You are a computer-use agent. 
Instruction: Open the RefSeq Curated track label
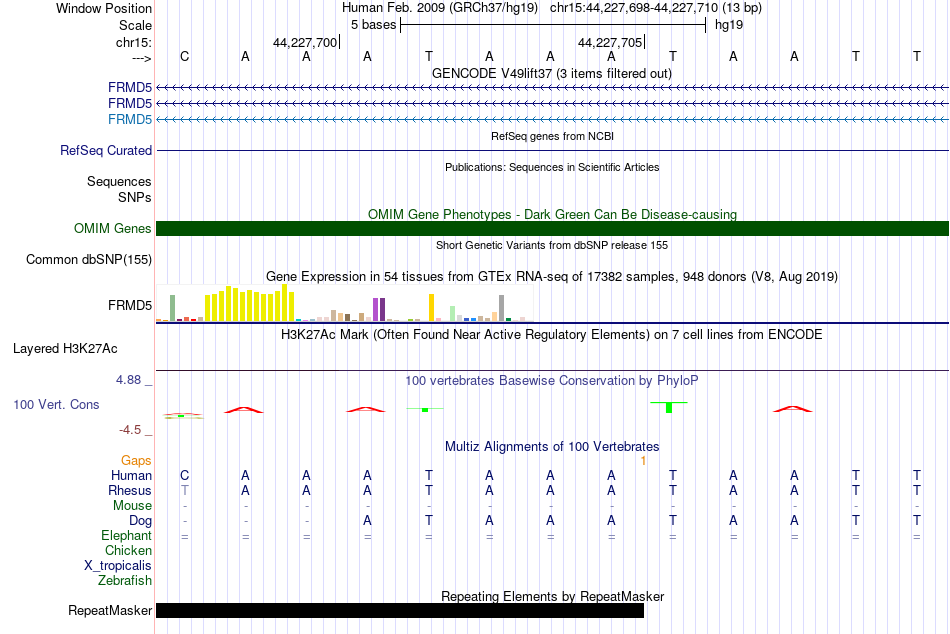106,150
